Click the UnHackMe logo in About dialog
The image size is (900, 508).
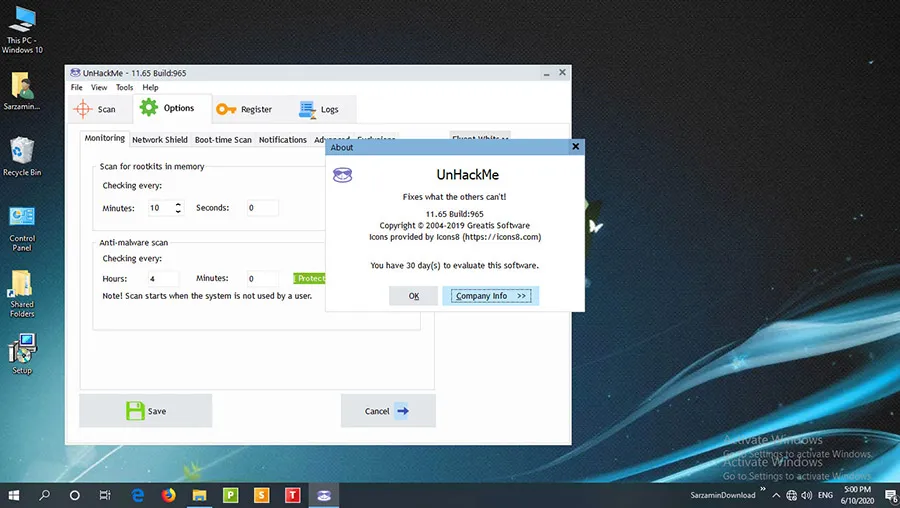pos(343,175)
